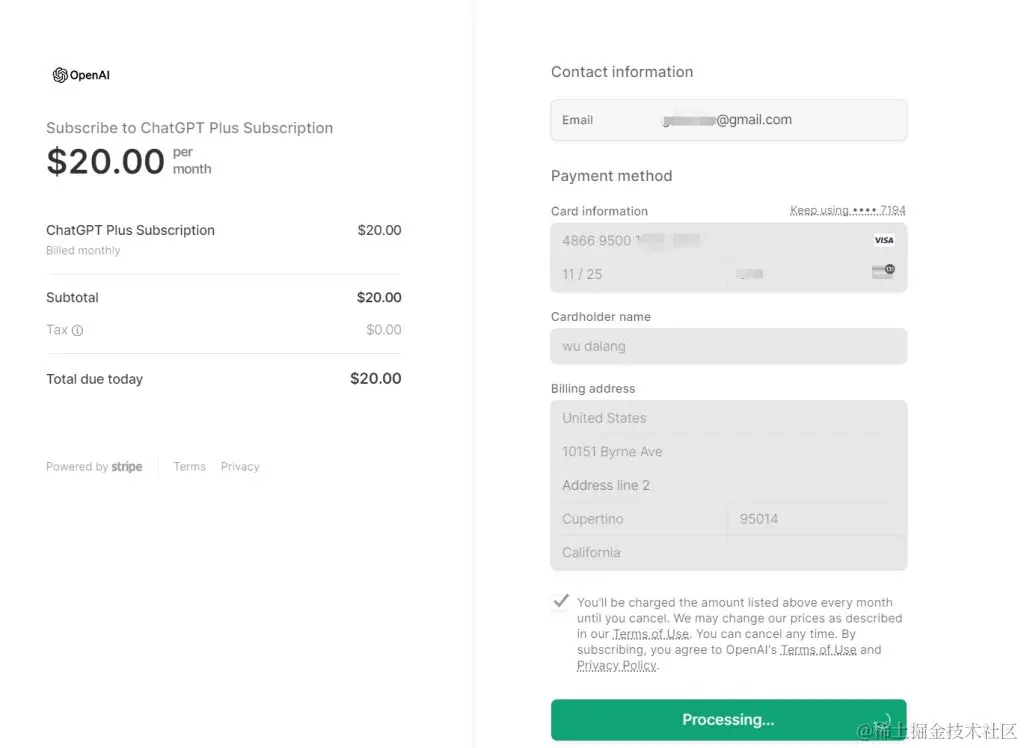The image size is (1024, 748).
Task: Open the Terms link near Stripe
Action: [189, 467]
